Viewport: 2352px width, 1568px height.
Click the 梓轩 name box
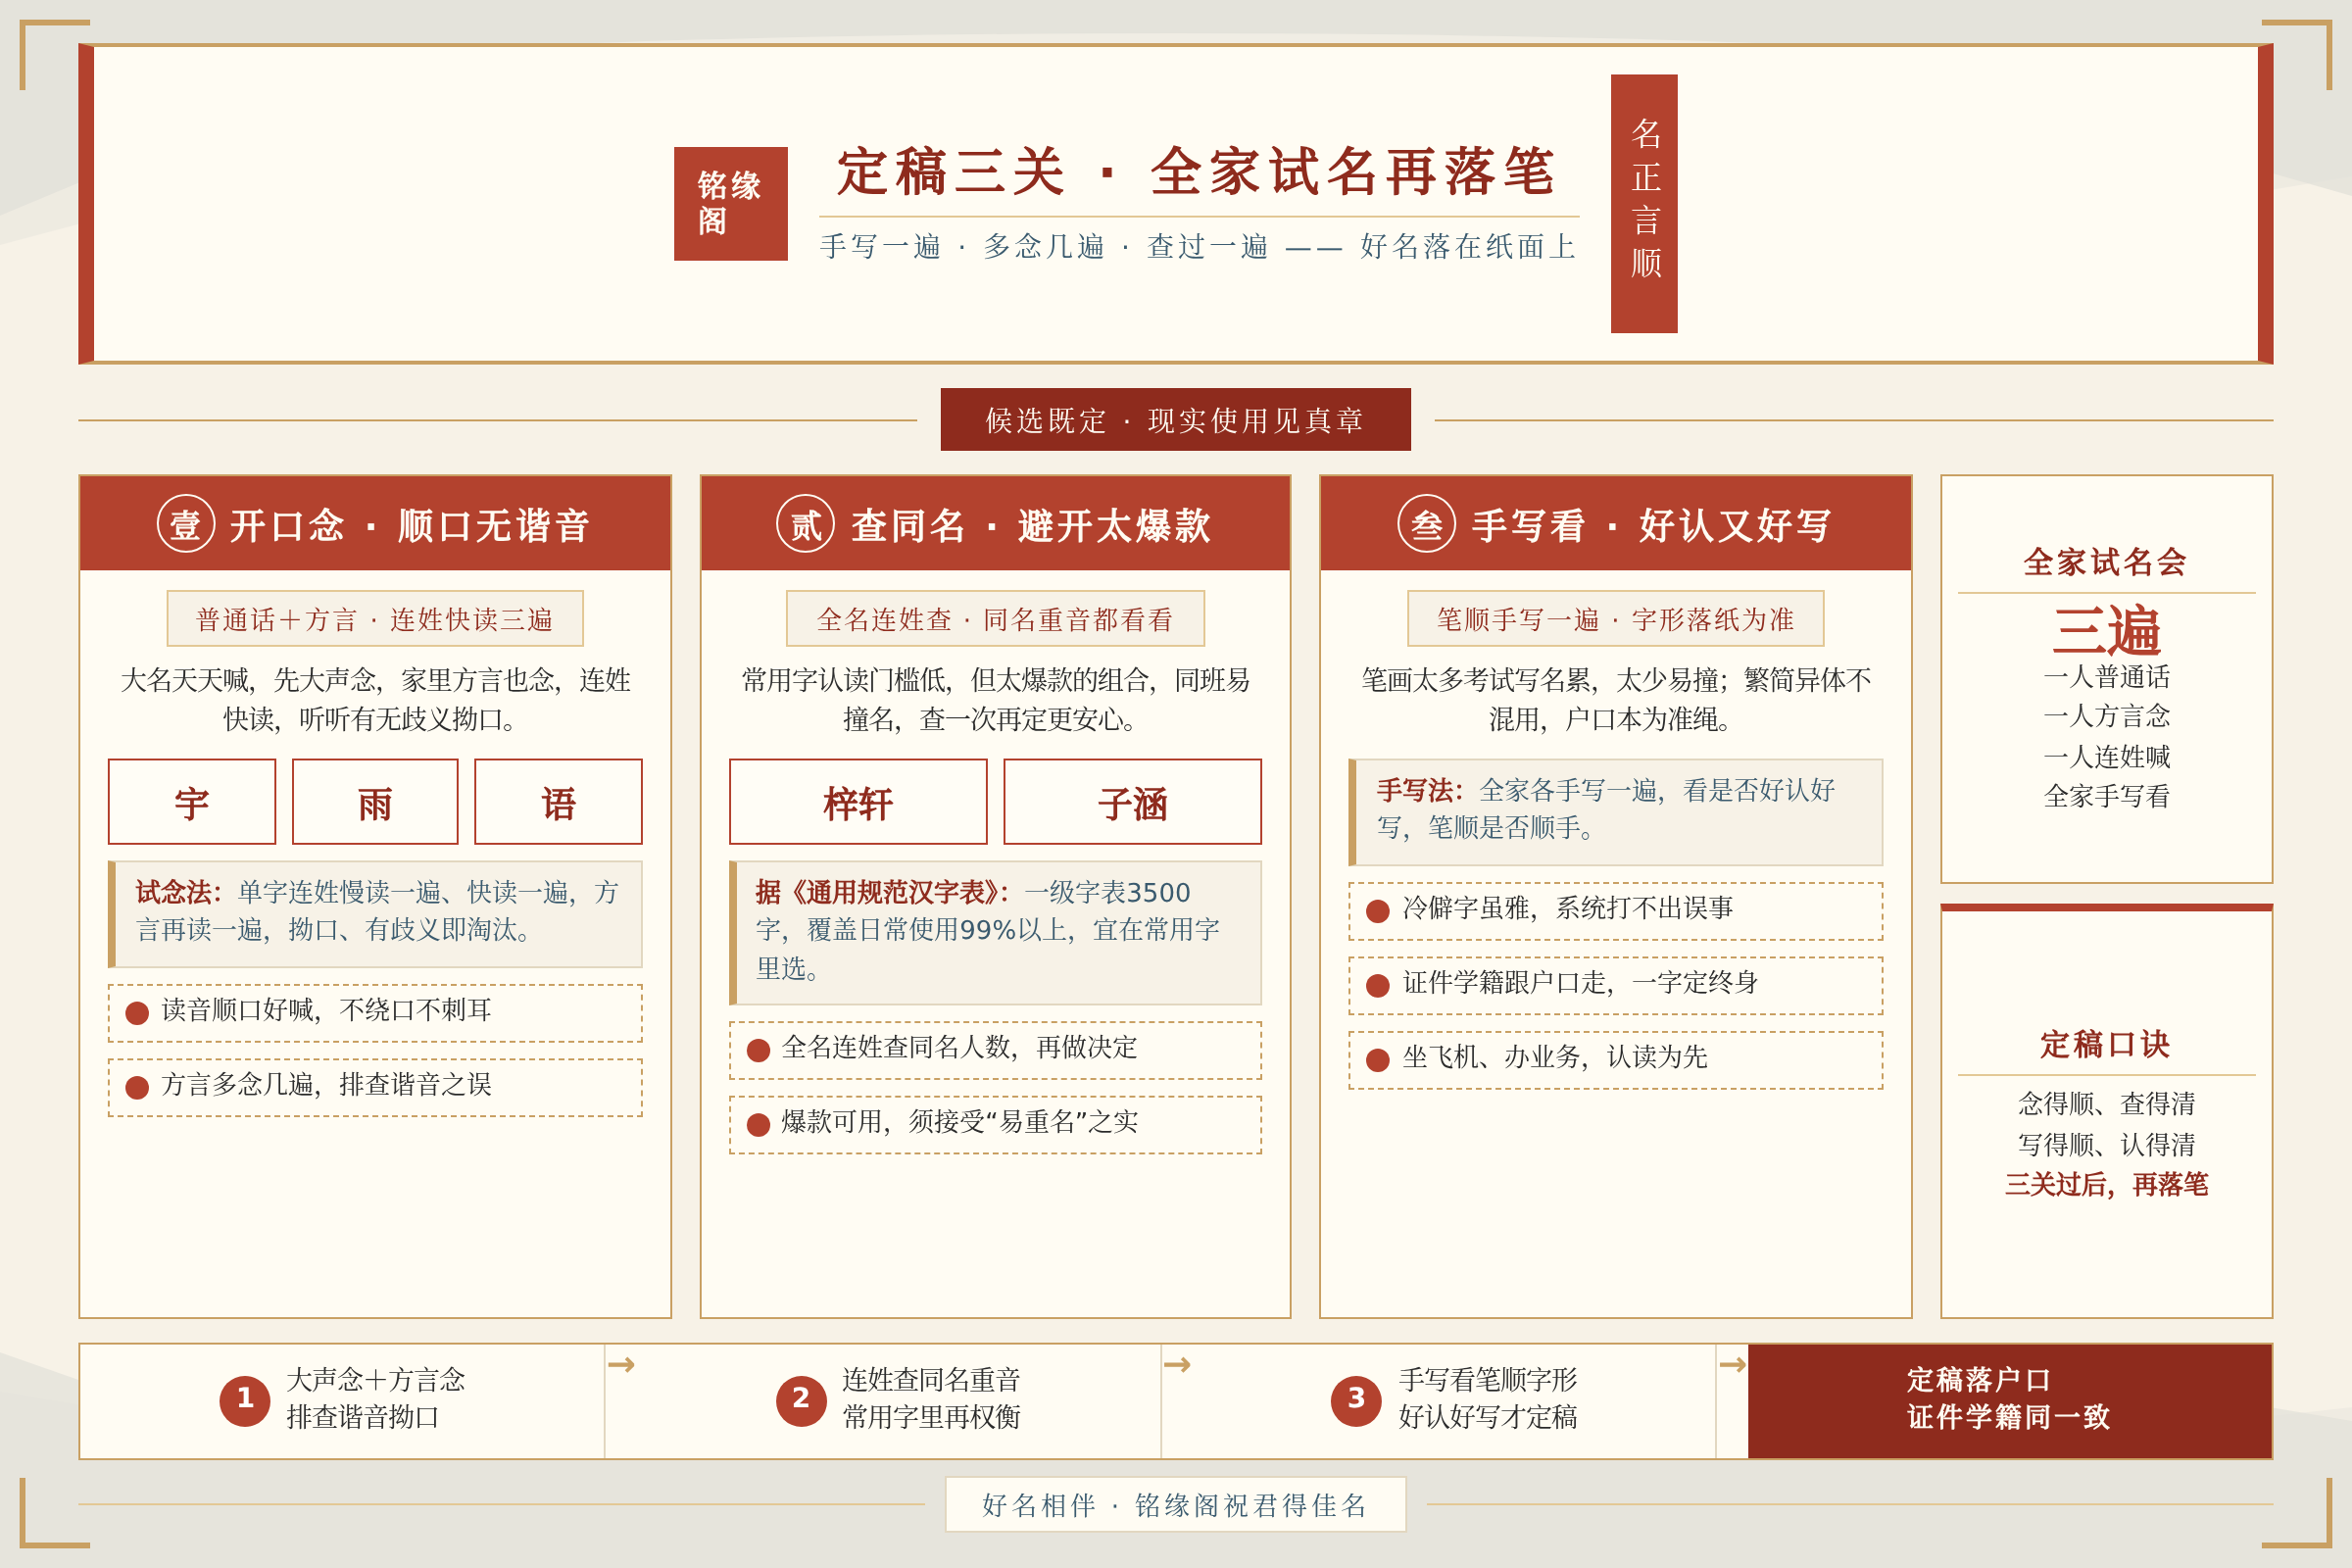[858, 802]
